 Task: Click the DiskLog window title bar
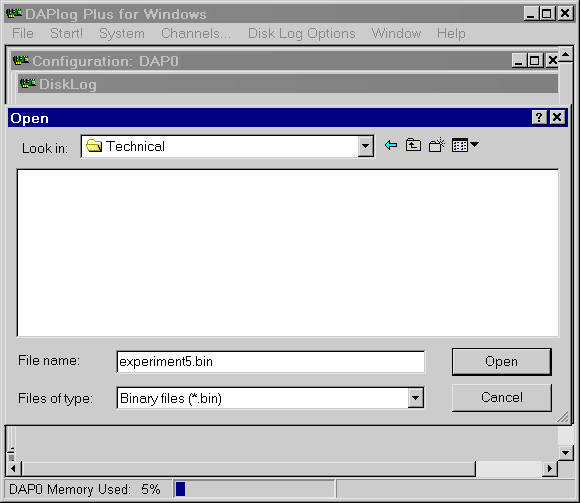pos(288,84)
